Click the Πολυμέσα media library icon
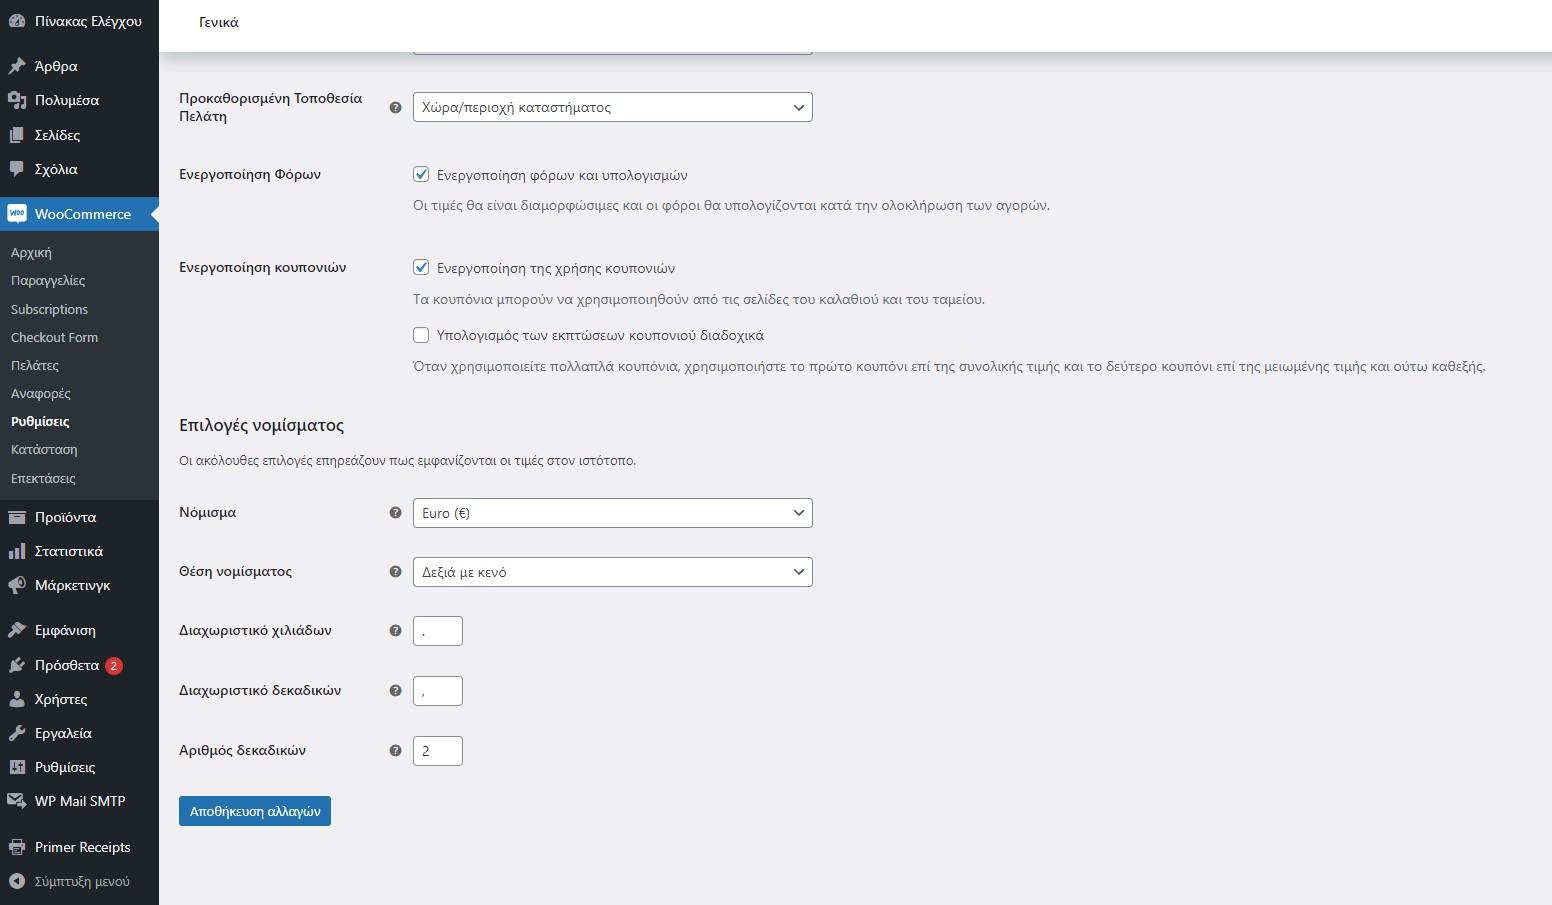 tap(16, 100)
